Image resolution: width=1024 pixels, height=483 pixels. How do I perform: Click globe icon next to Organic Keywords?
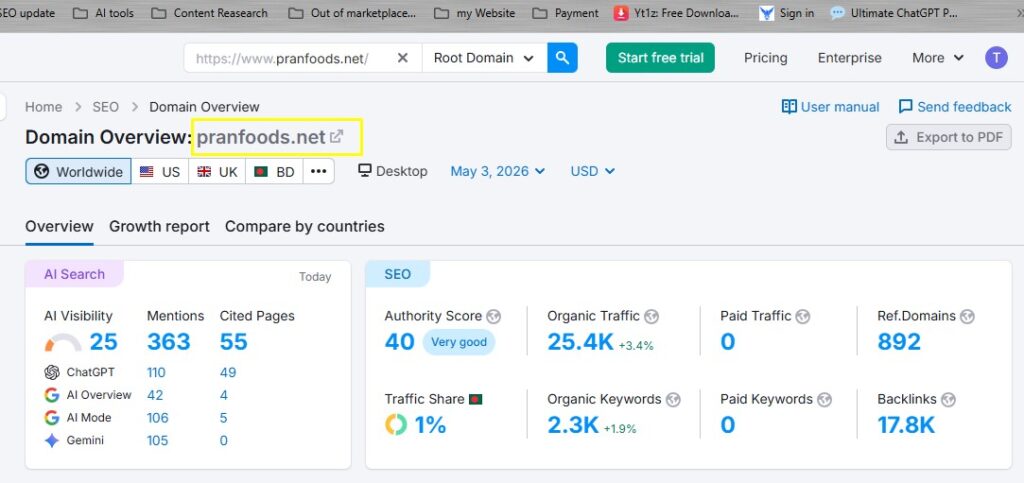tap(673, 399)
